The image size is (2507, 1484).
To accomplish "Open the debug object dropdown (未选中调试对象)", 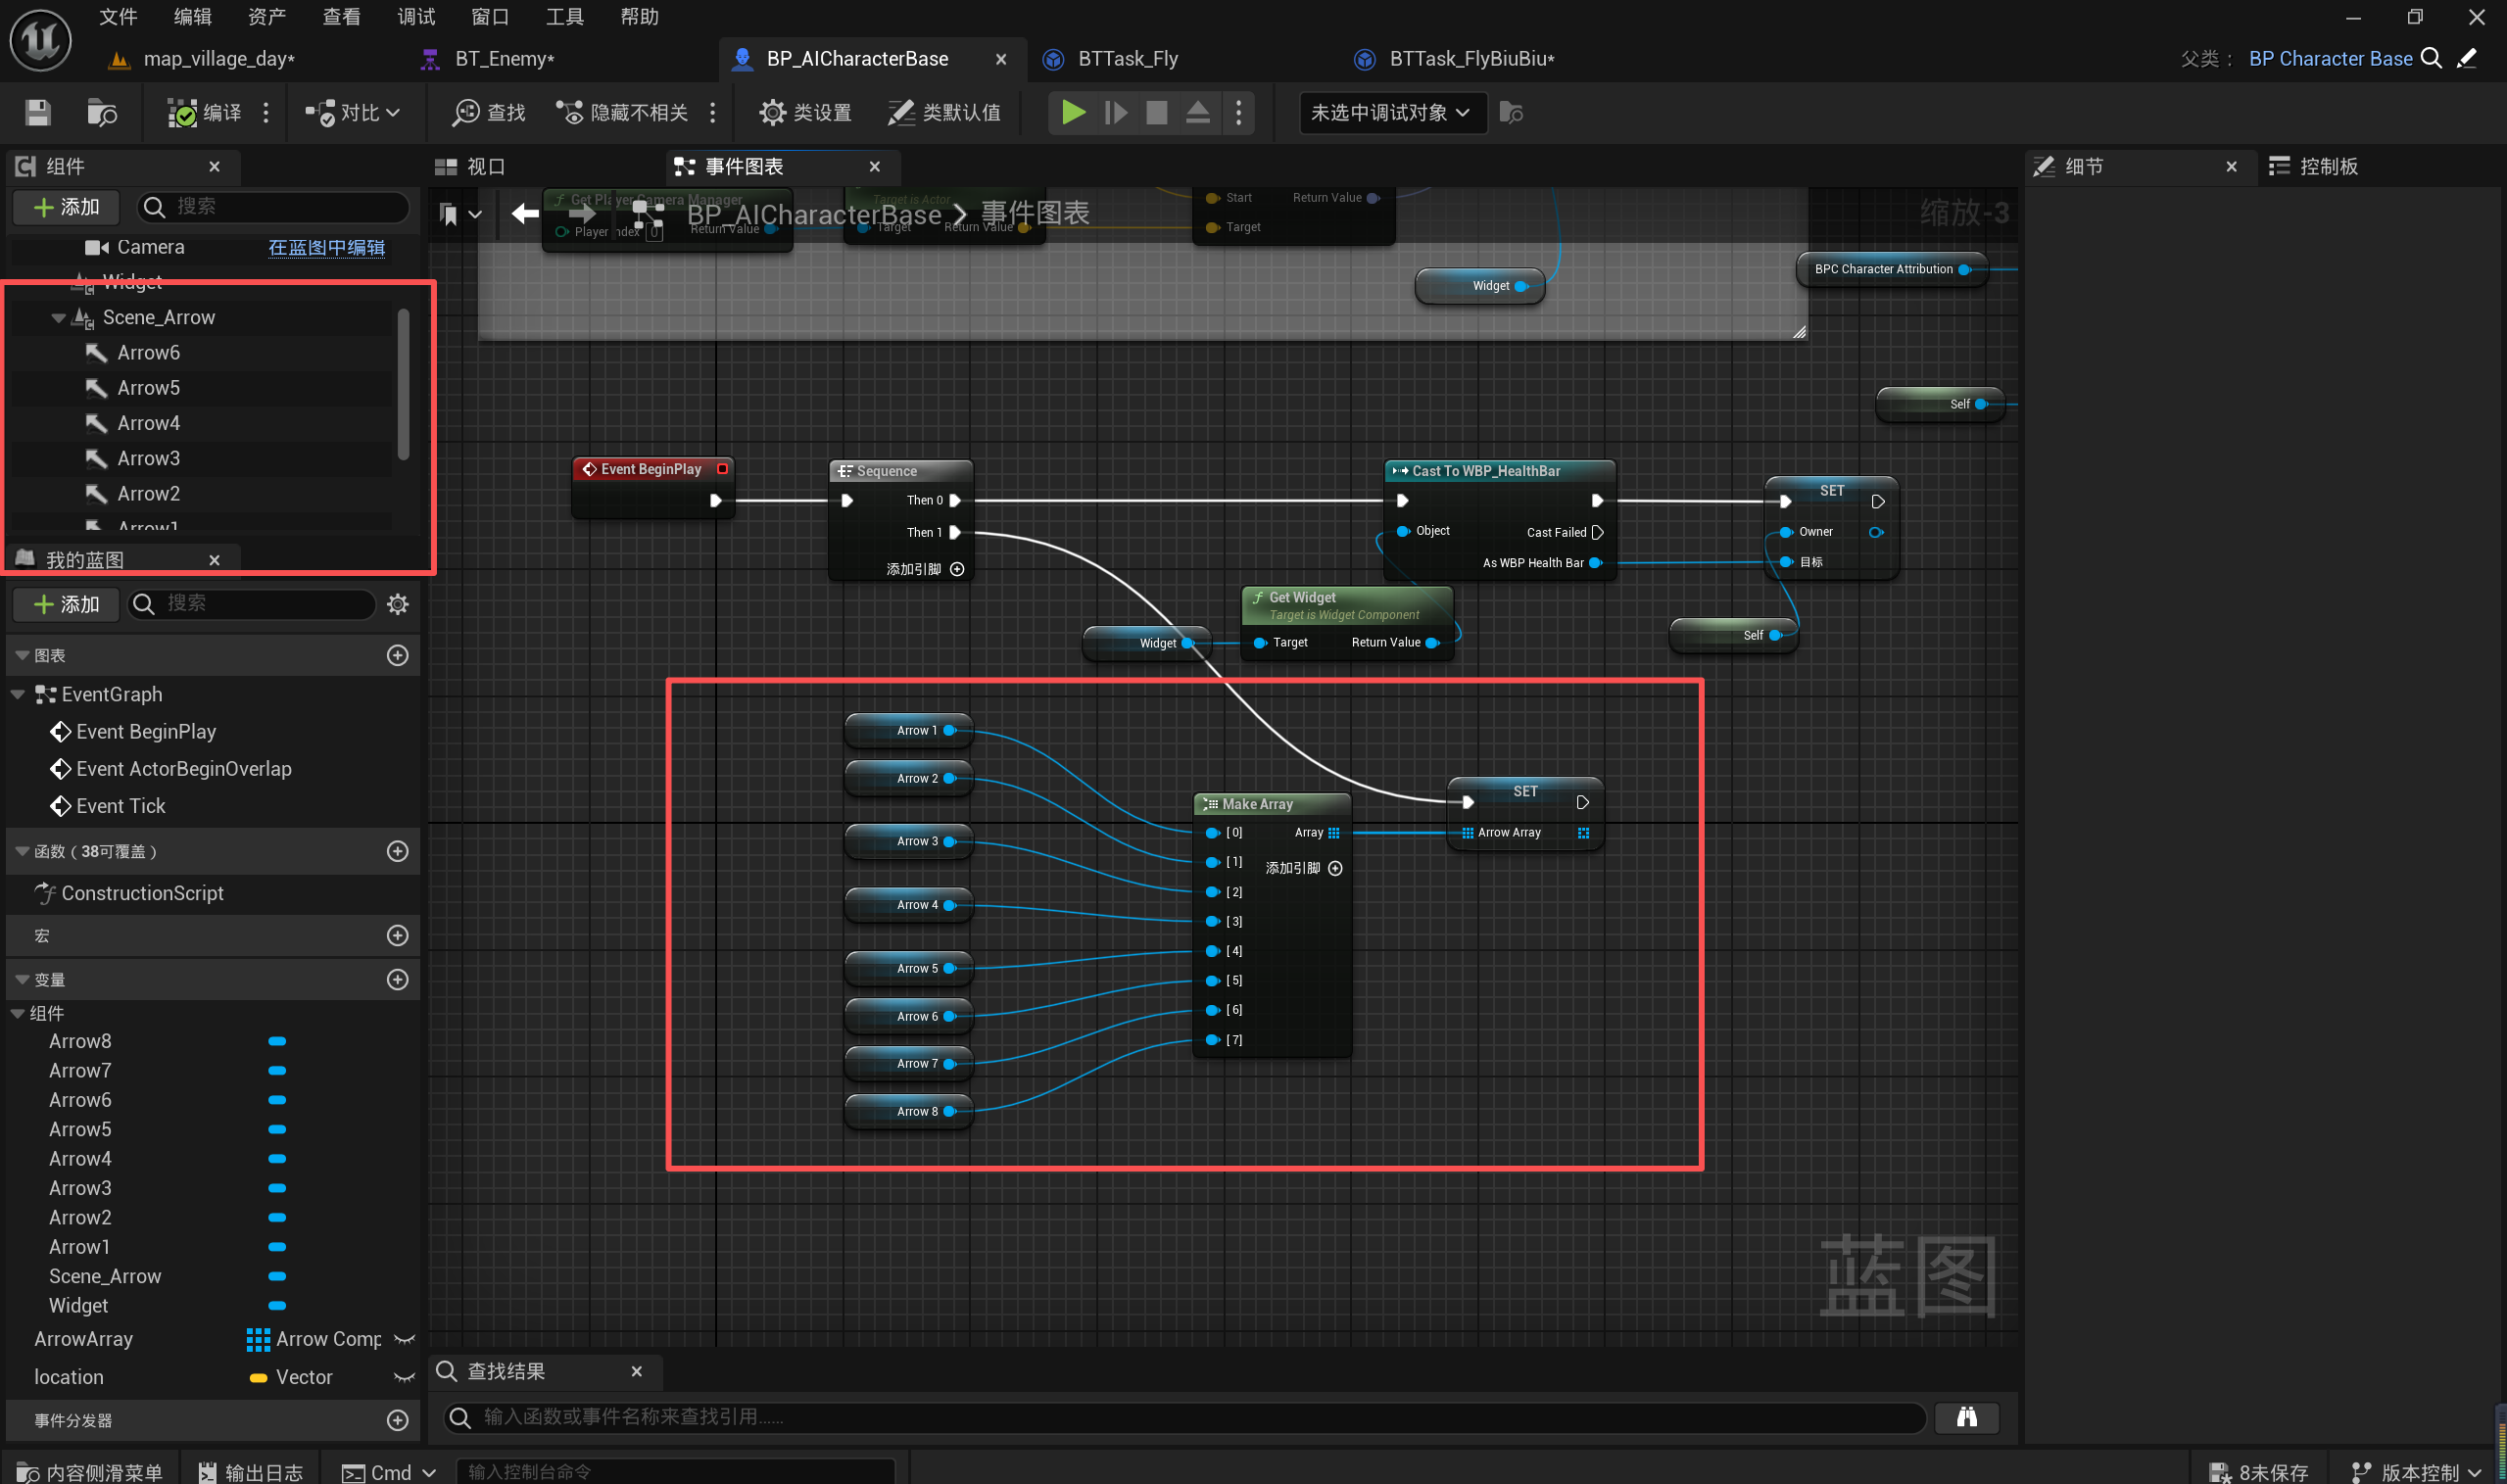I will [x=1391, y=113].
